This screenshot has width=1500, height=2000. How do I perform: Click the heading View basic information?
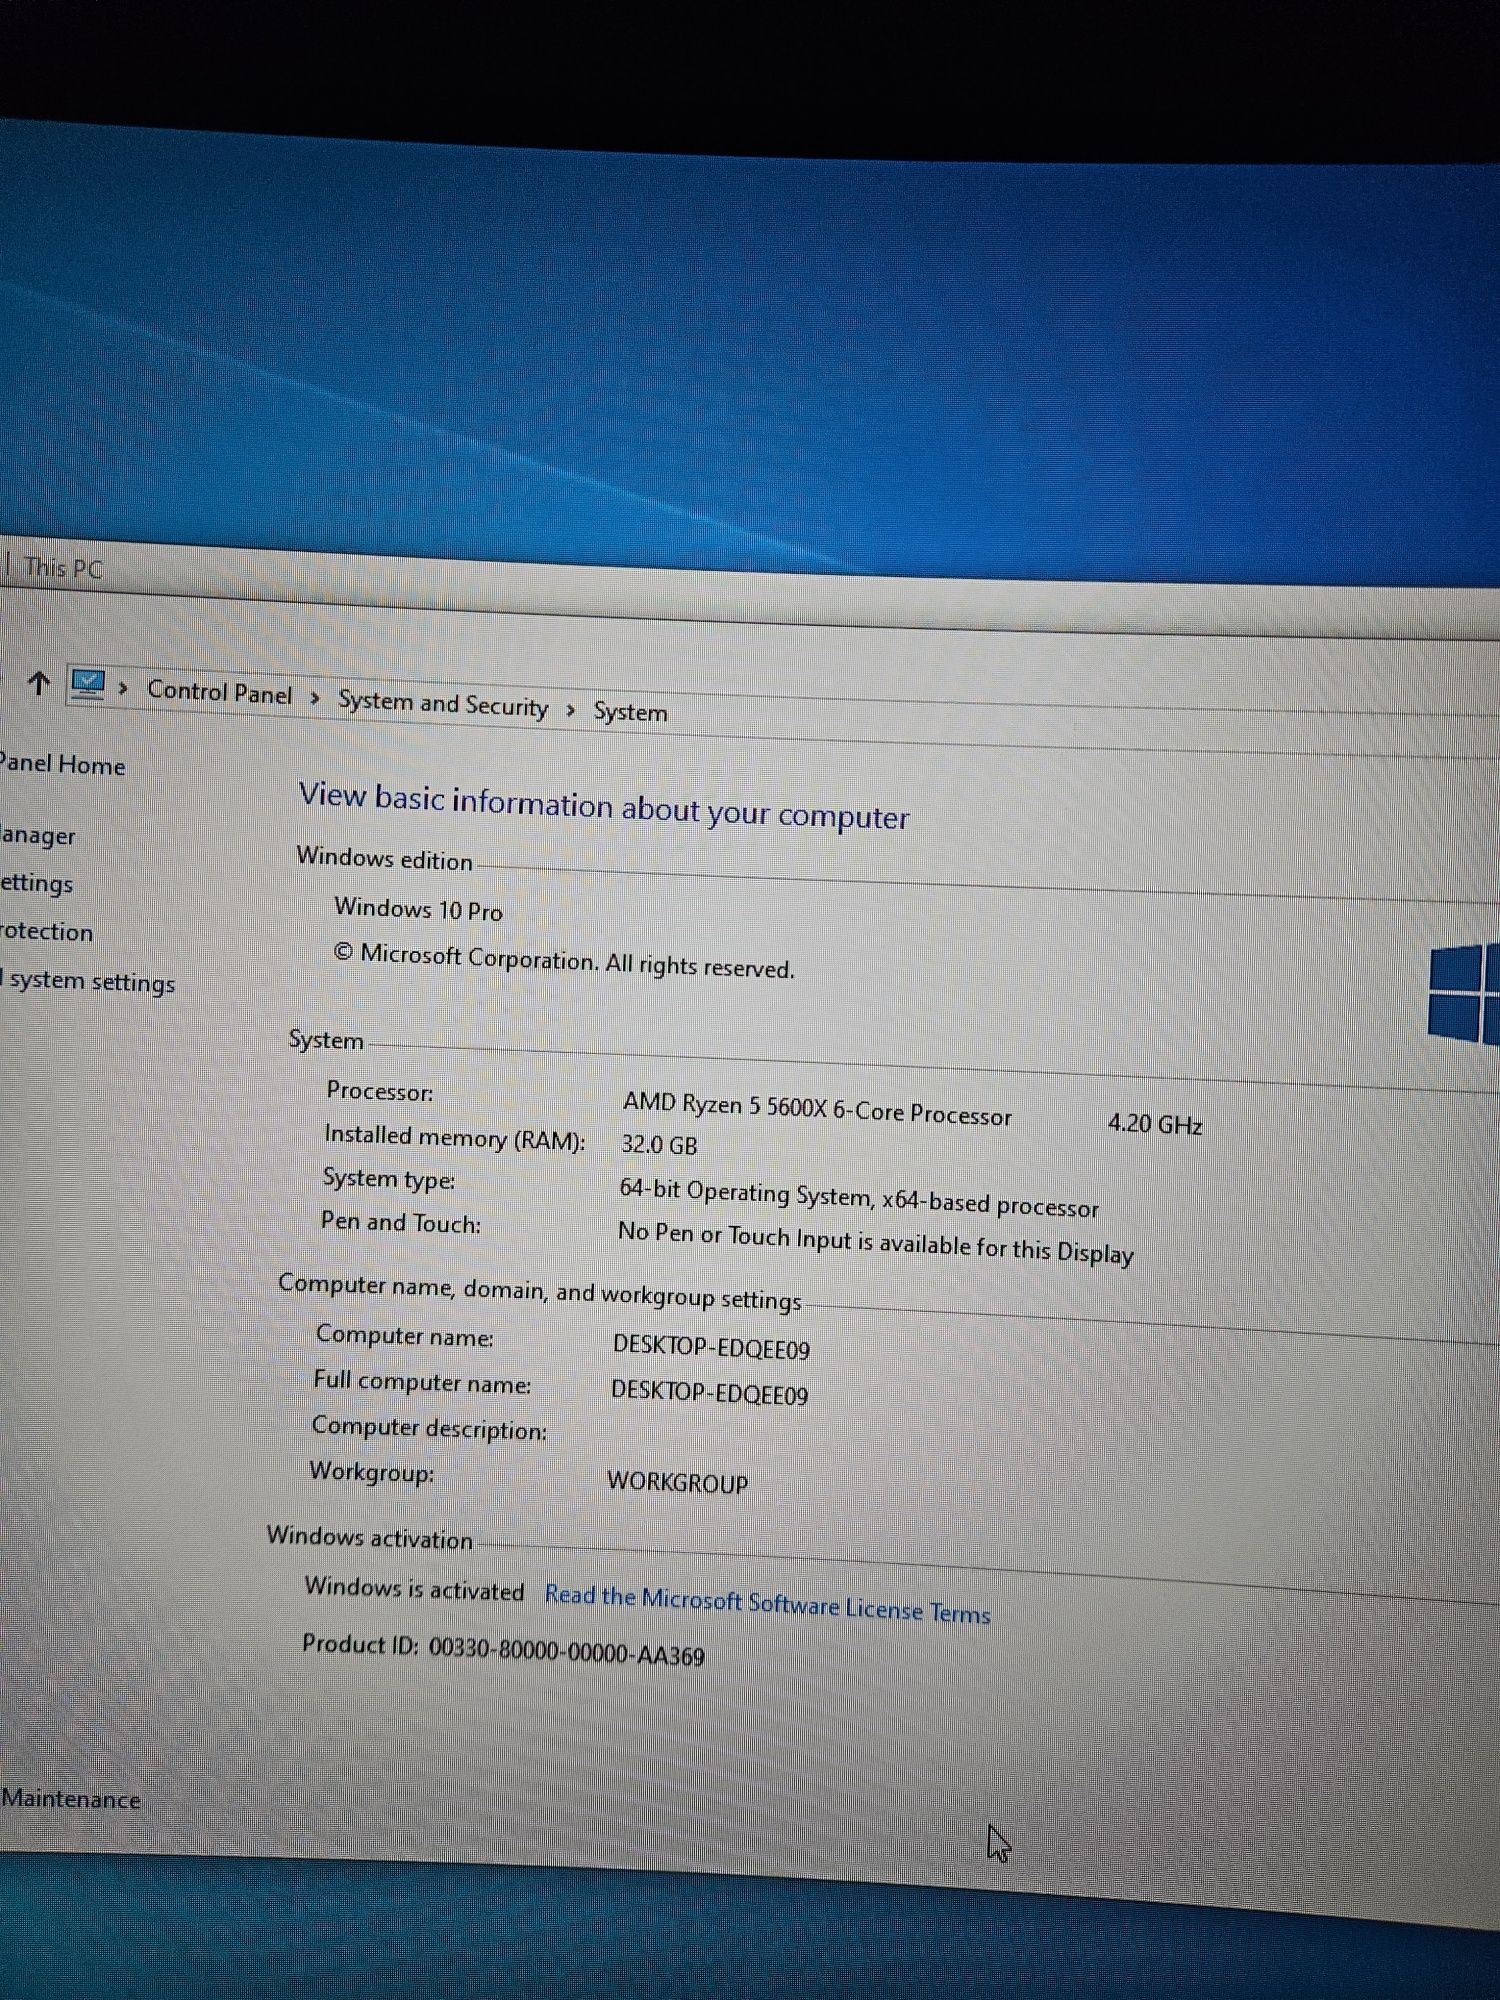[x=604, y=806]
